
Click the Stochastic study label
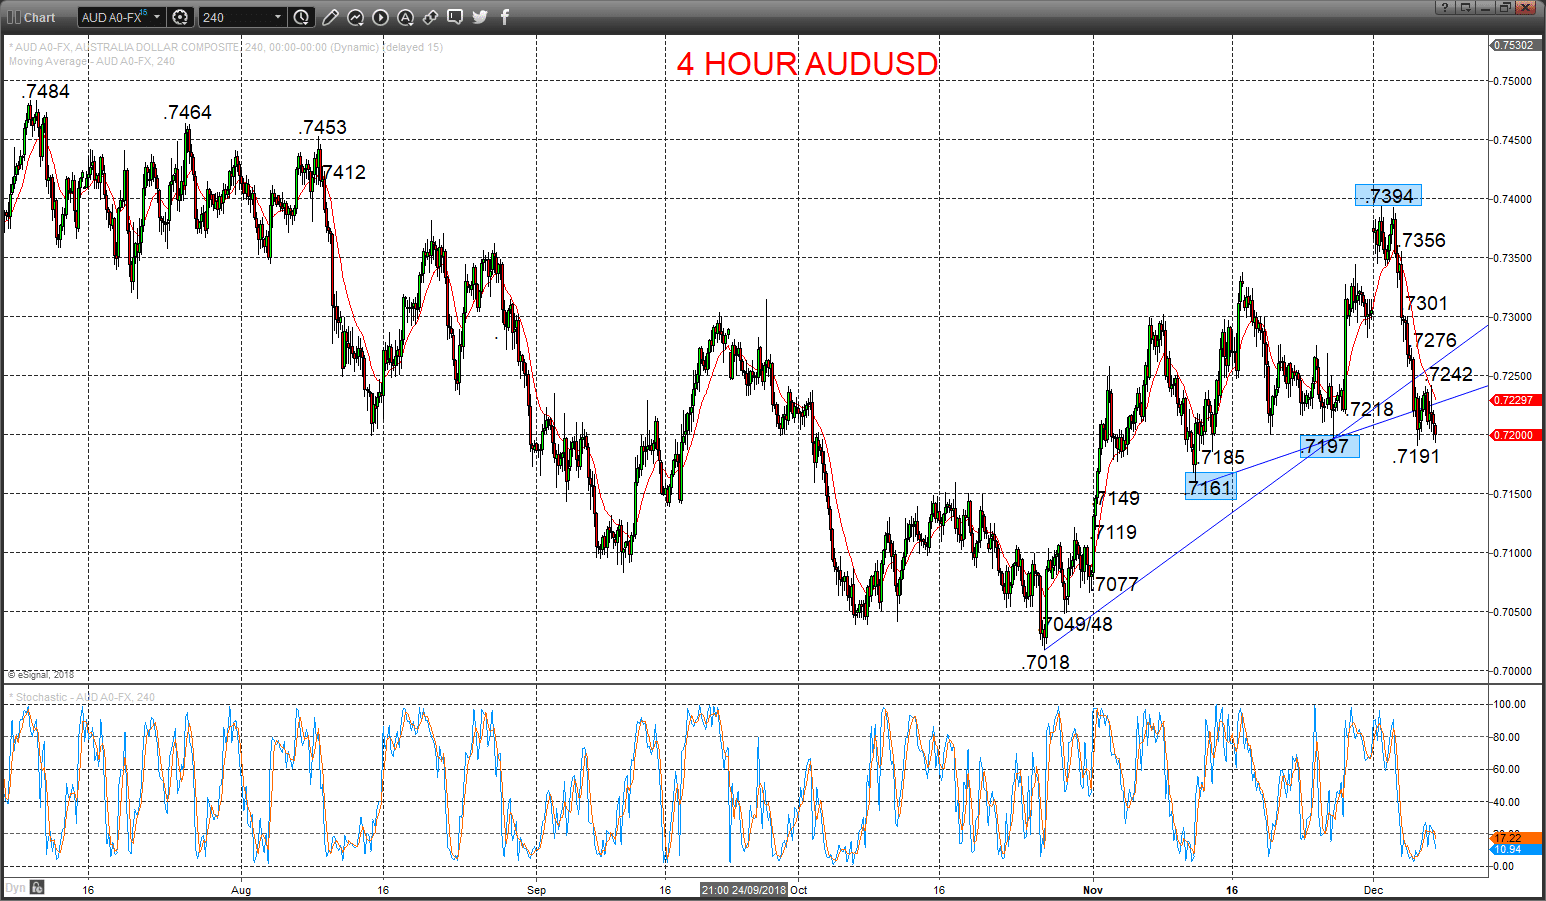tap(82, 697)
